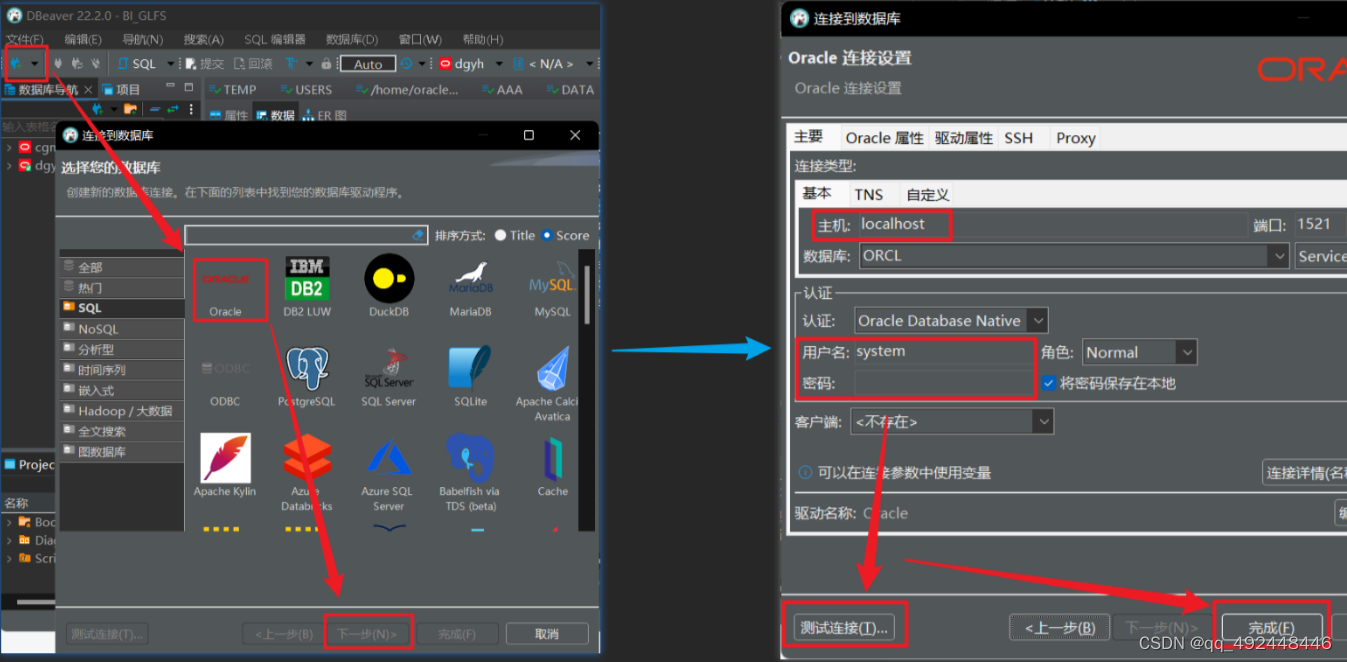Click the disconnect plug icon in toolbar
1347x662 pixels.
(95, 63)
